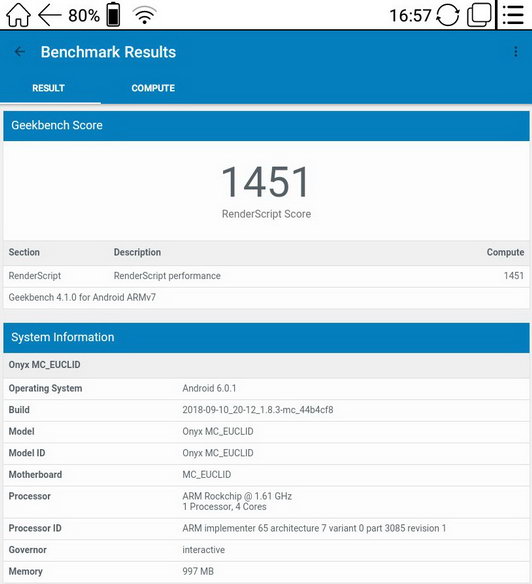Switch to the RESULT tab
This screenshot has height=584, width=532.
point(48,88)
